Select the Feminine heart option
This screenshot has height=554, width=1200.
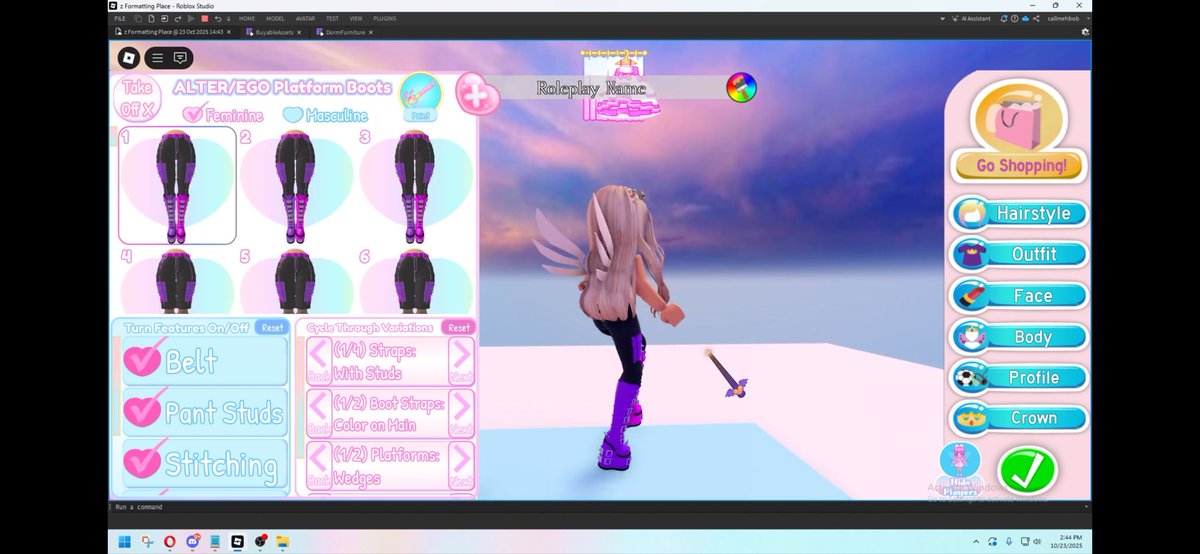click(x=195, y=114)
